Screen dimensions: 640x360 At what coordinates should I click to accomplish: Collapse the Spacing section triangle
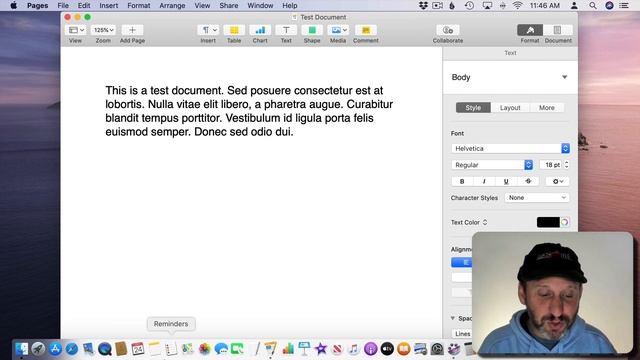coord(453,318)
